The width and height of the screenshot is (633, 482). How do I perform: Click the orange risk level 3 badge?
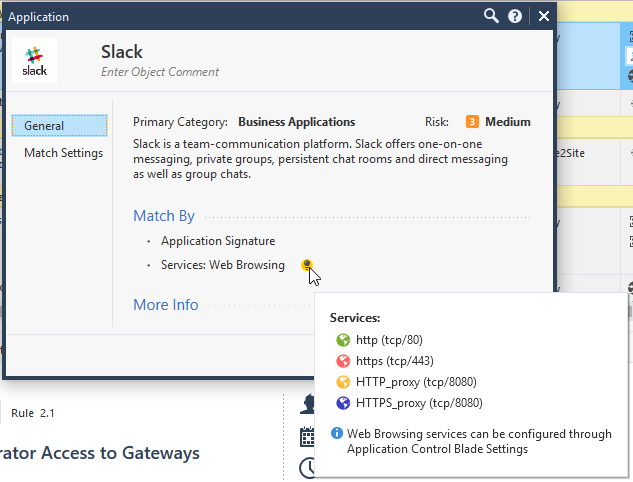point(472,122)
